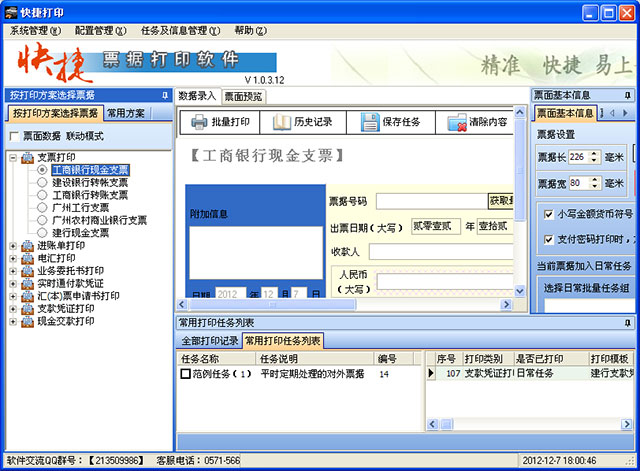Collapse the 支票打印 tree node
Screen dimensions: 640x471
13,157
